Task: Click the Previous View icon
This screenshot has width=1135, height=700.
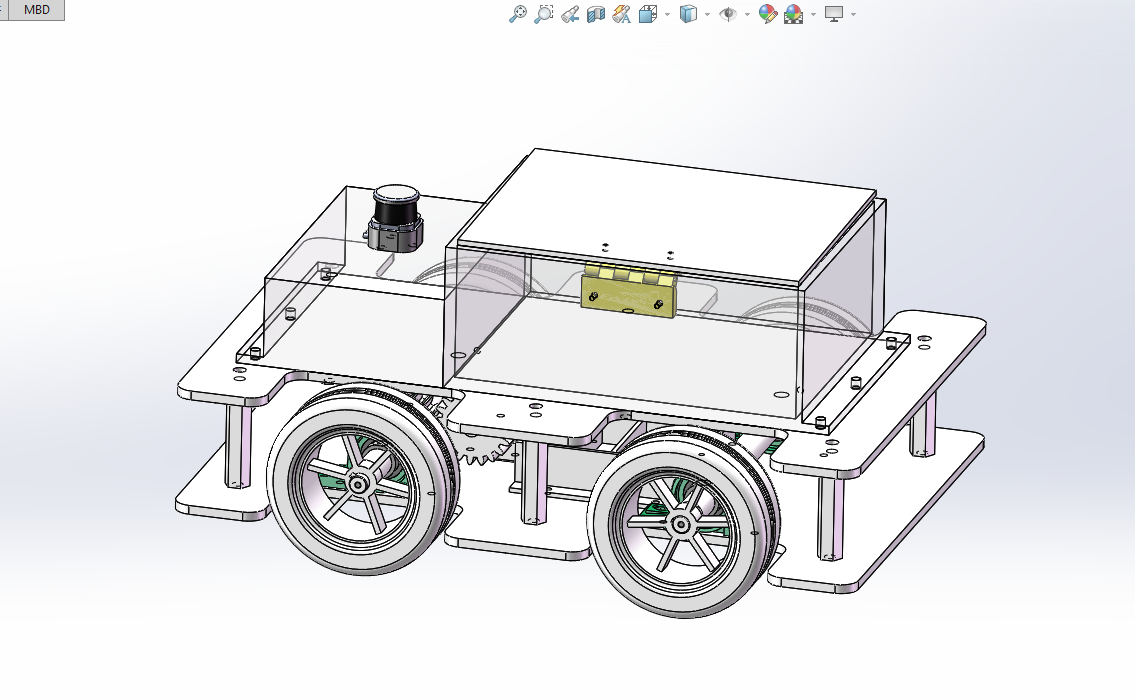Action: coord(570,14)
